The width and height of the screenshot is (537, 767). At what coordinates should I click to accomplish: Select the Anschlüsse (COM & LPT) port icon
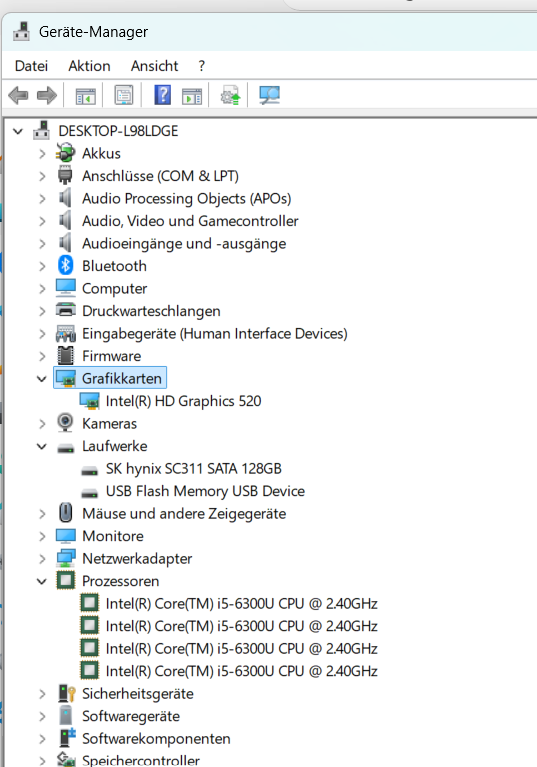[65, 176]
